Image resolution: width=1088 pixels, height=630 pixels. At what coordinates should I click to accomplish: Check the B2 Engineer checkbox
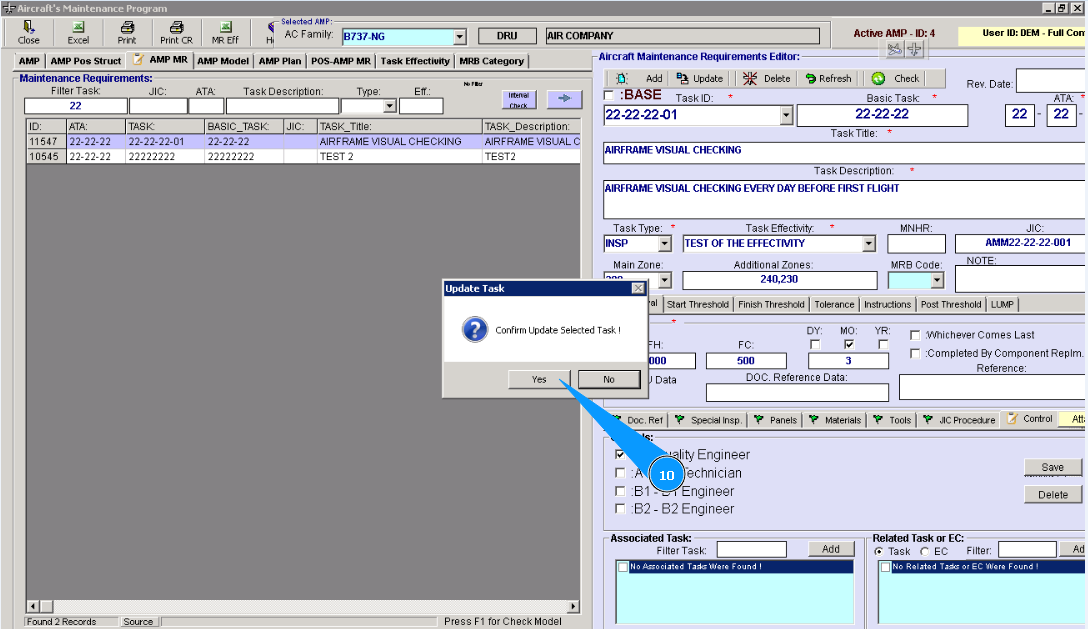(x=620, y=509)
